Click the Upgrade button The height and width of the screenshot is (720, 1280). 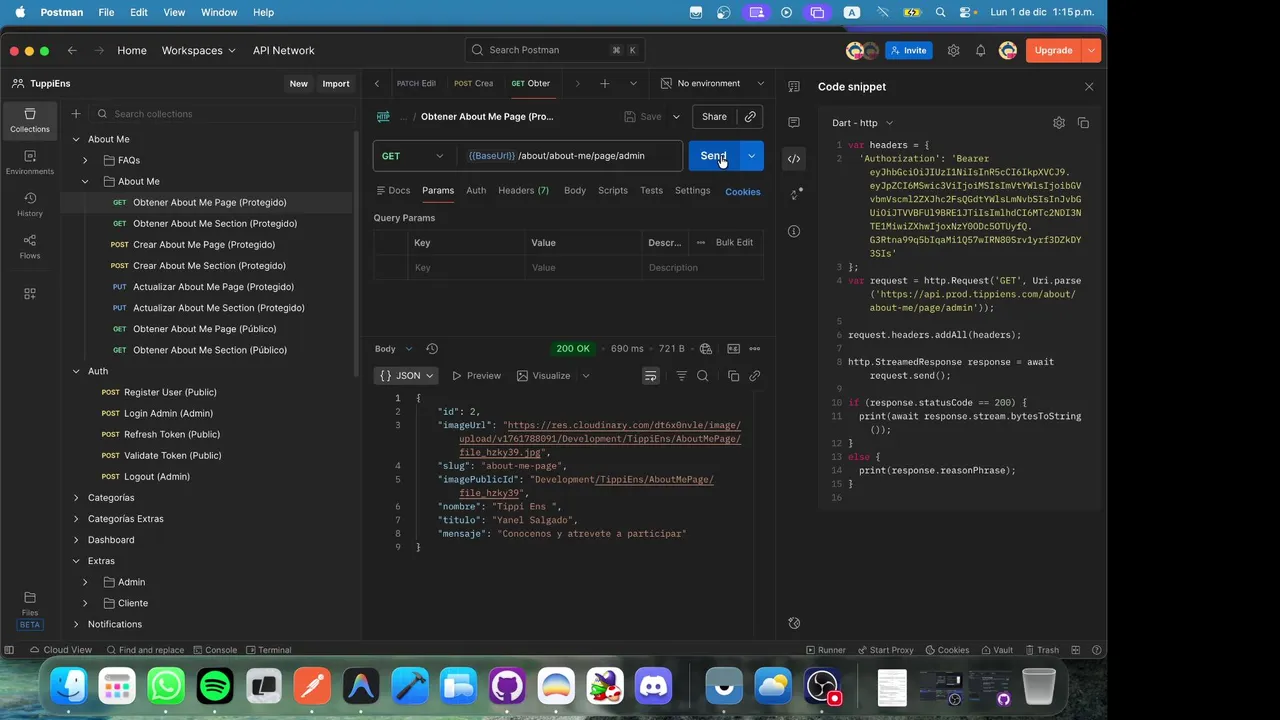[1053, 50]
